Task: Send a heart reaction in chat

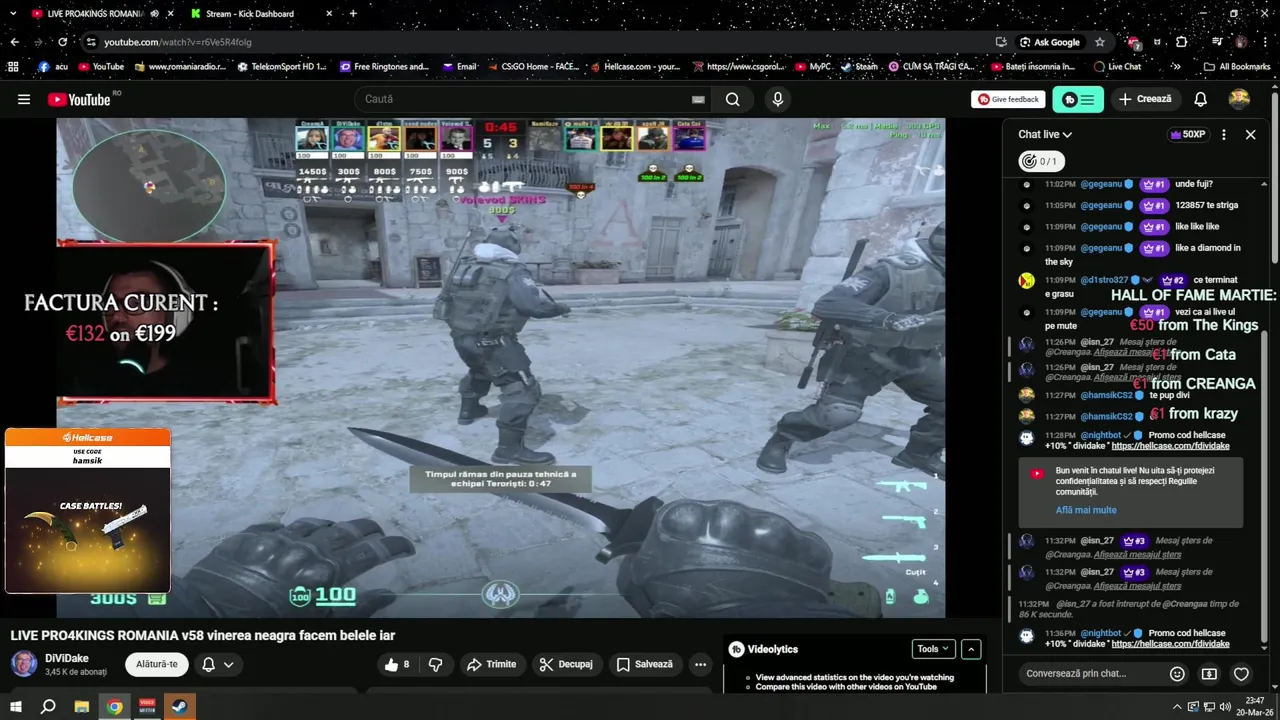Action: pos(1241,674)
